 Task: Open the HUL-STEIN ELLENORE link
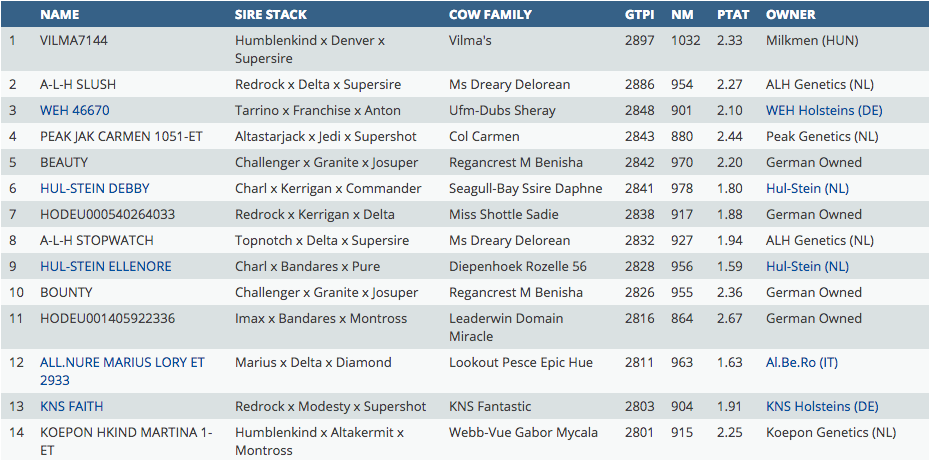[106, 267]
